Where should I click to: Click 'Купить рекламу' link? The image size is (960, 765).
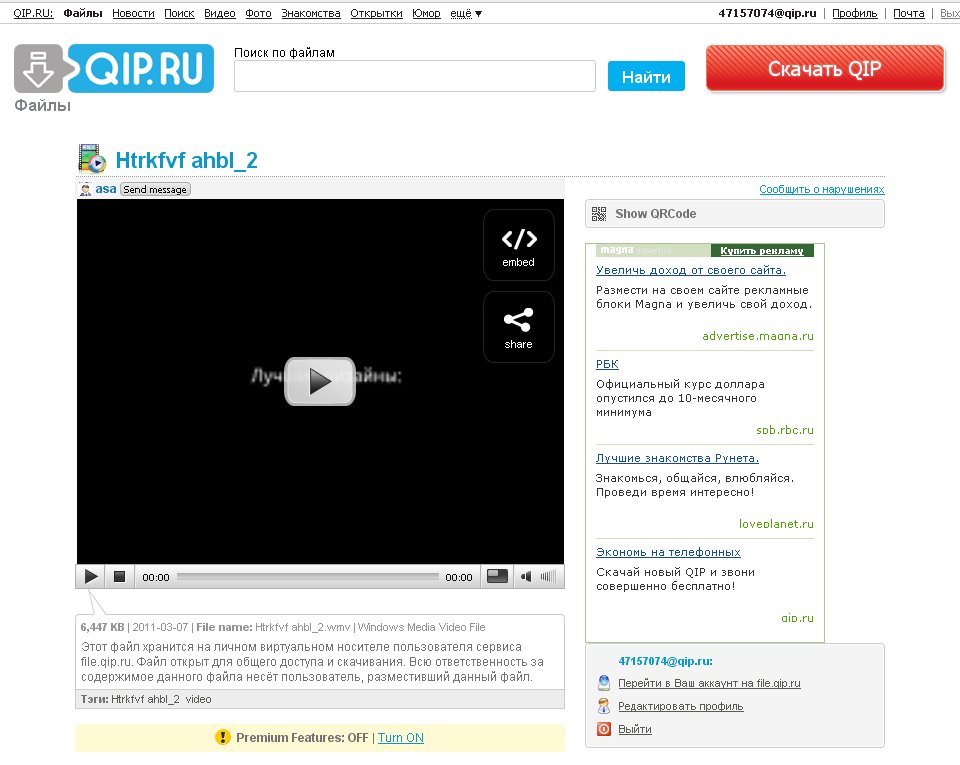pos(762,250)
